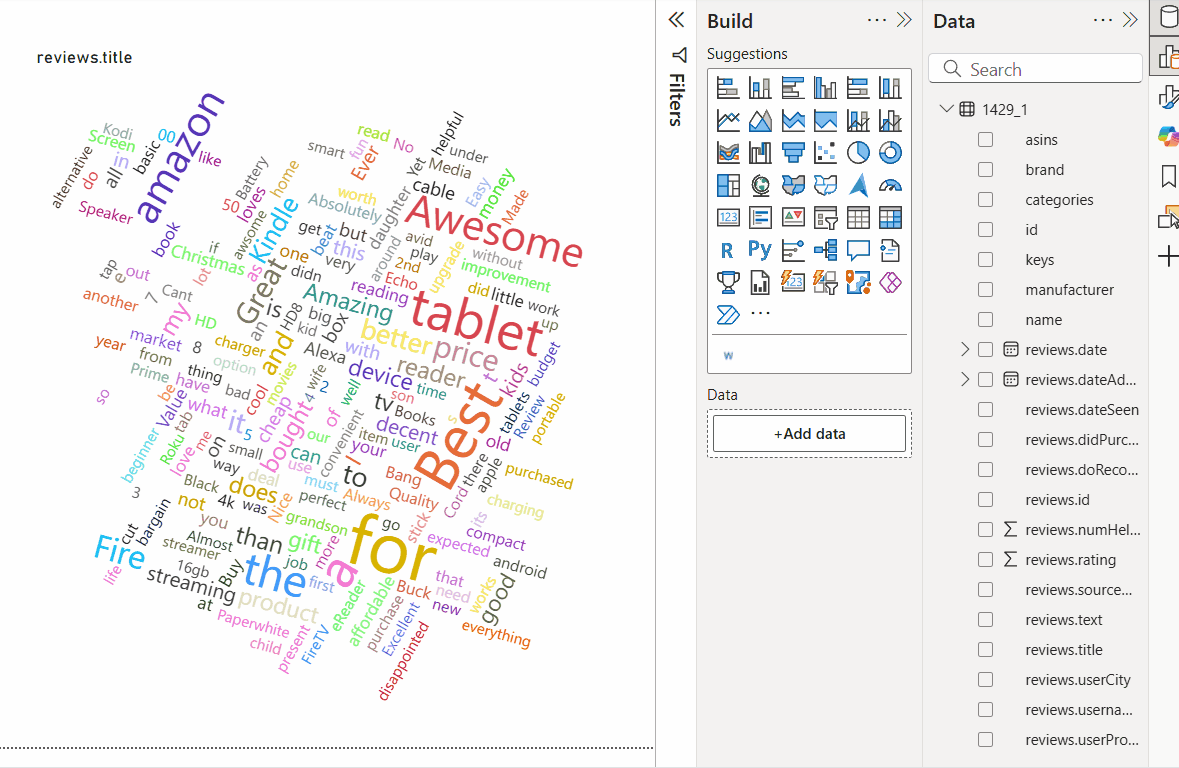Image resolution: width=1179 pixels, height=768 pixels.
Task: Add an R script visual
Action: click(x=727, y=249)
